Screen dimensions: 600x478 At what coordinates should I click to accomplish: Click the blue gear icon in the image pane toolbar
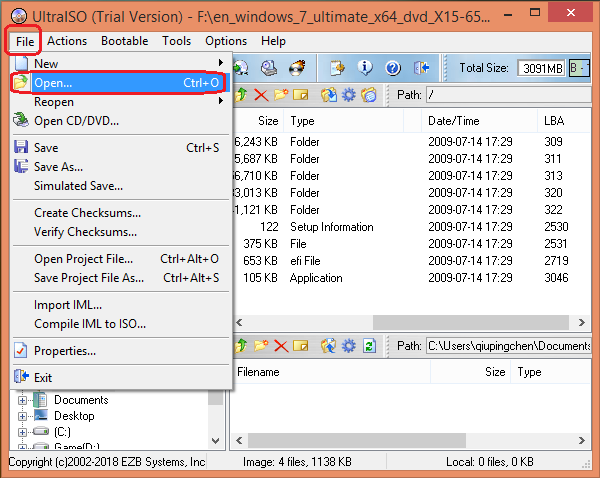[348, 95]
